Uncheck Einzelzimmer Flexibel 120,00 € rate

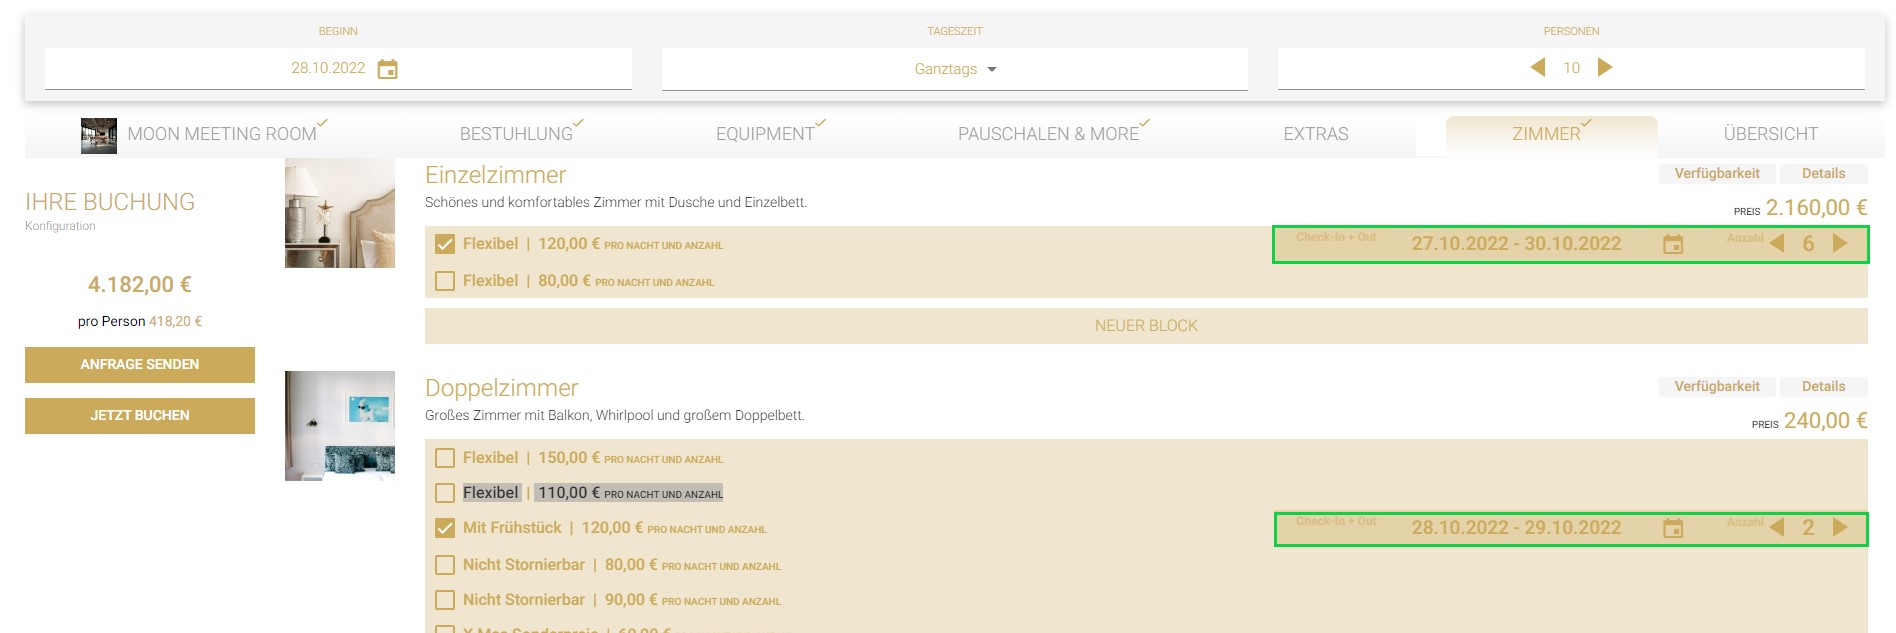point(445,244)
